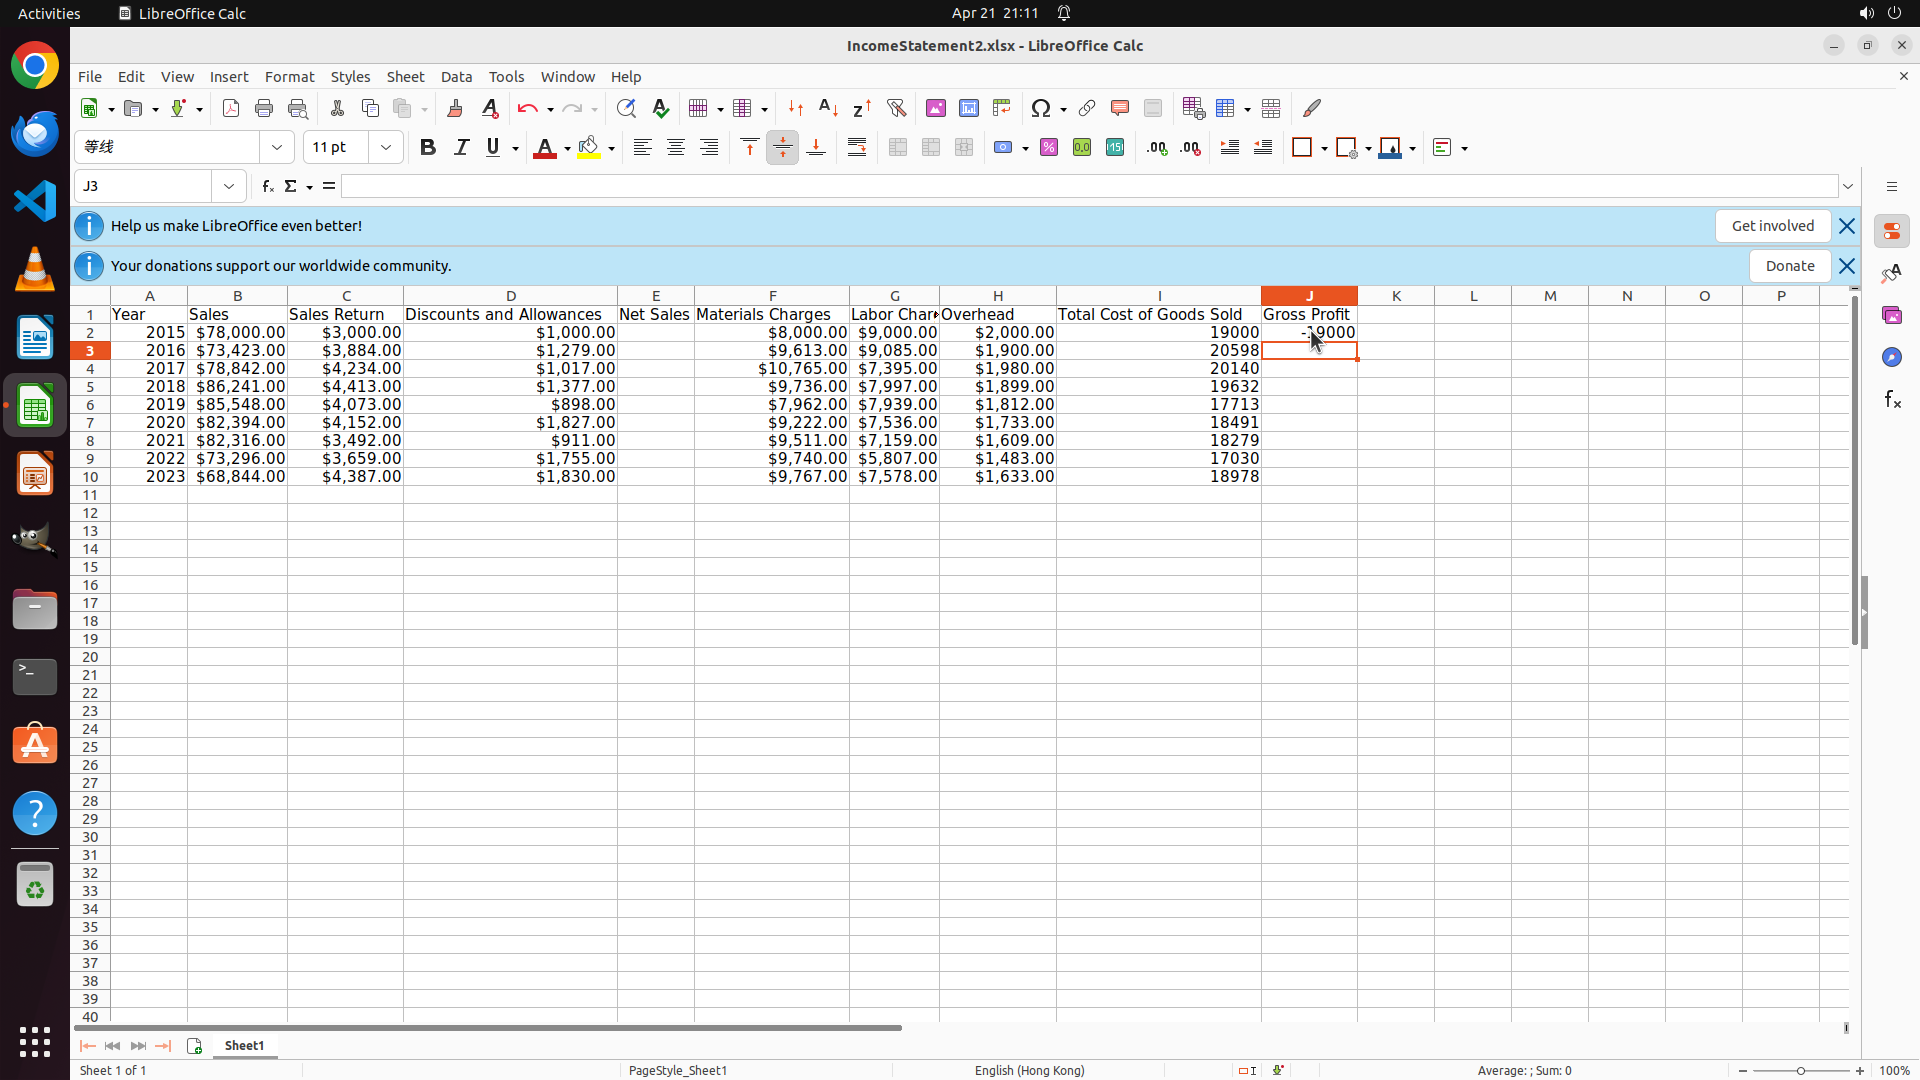Click the Sort Ascending icon
This screenshot has width=1920, height=1080.
[x=828, y=108]
